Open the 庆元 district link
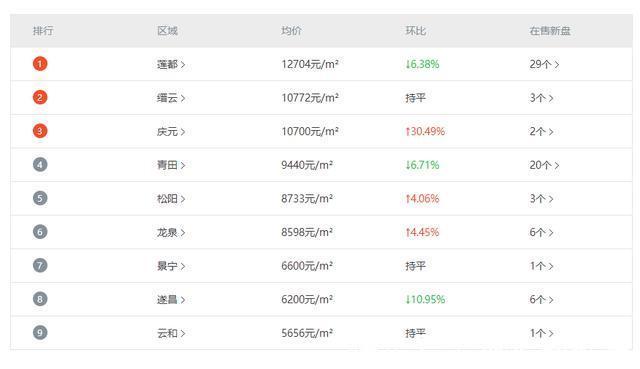Image resolution: width=640 pixels, height=369 pixels. (171, 131)
